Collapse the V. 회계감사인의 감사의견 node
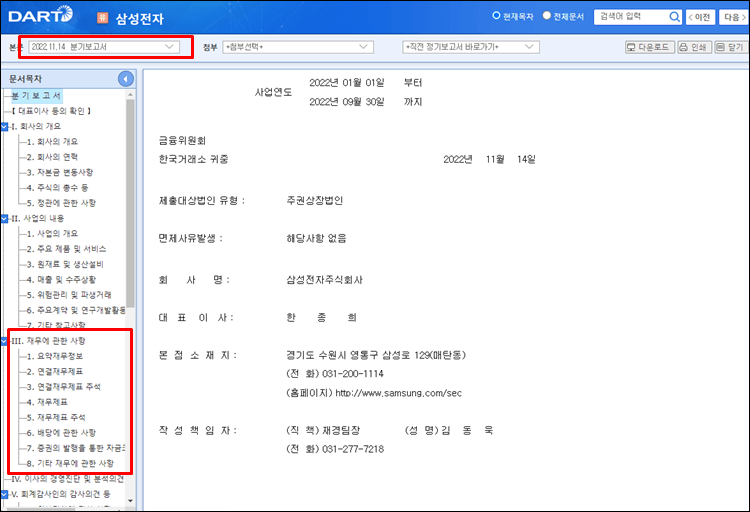The image size is (750, 512). point(4,494)
